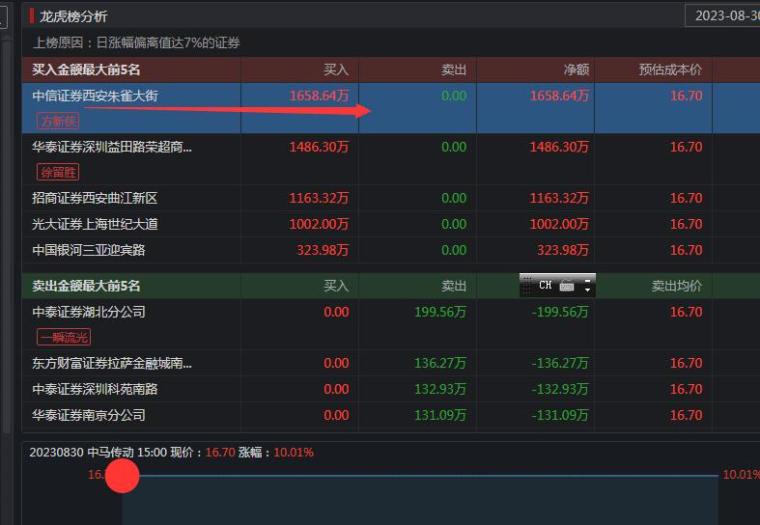
Task: Click net amount 1658.64万 under 净额
Action: (559, 95)
